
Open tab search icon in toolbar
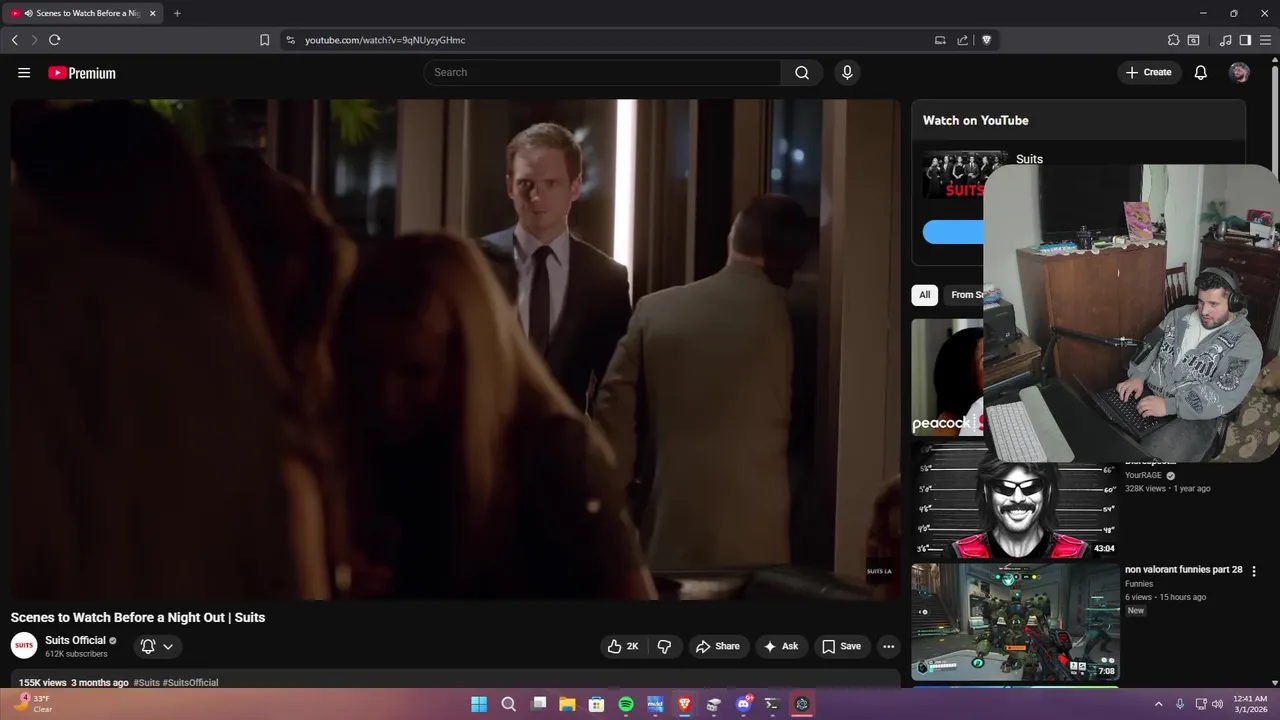pos(1193,40)
